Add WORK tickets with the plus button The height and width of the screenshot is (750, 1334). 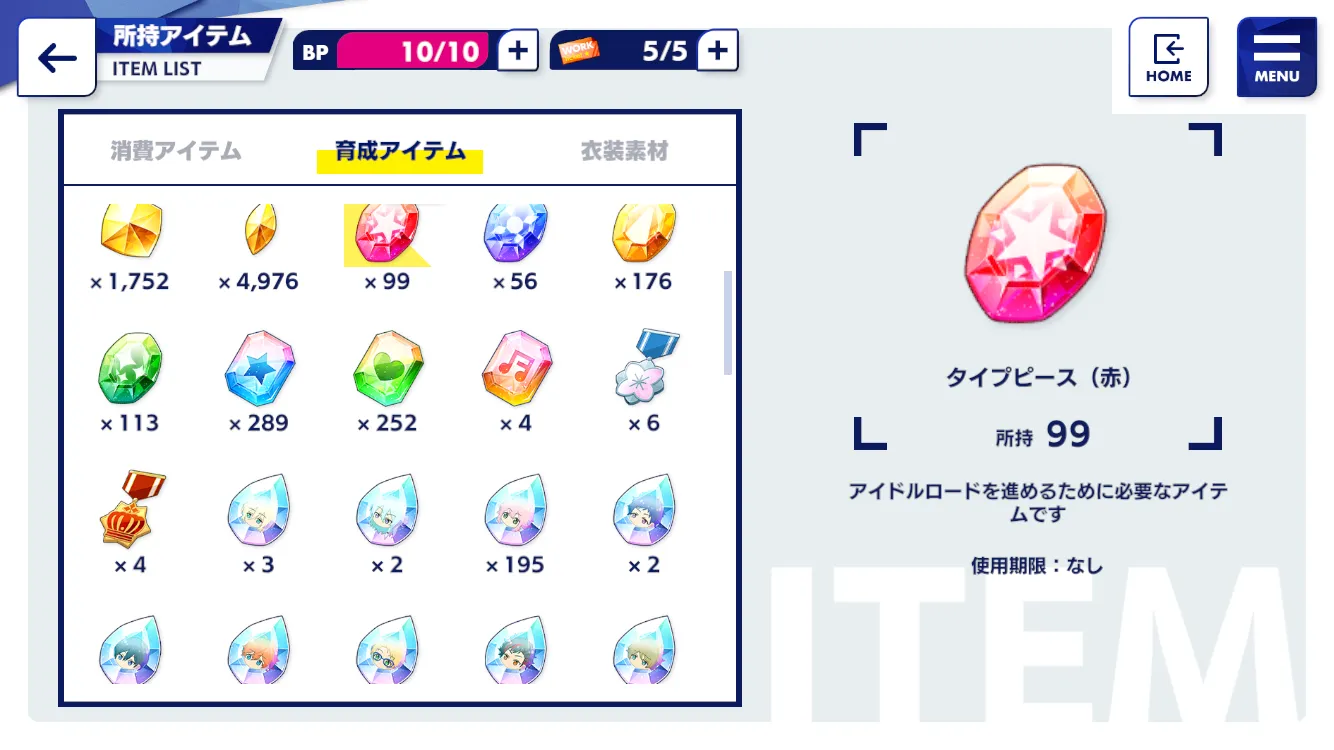717,50
